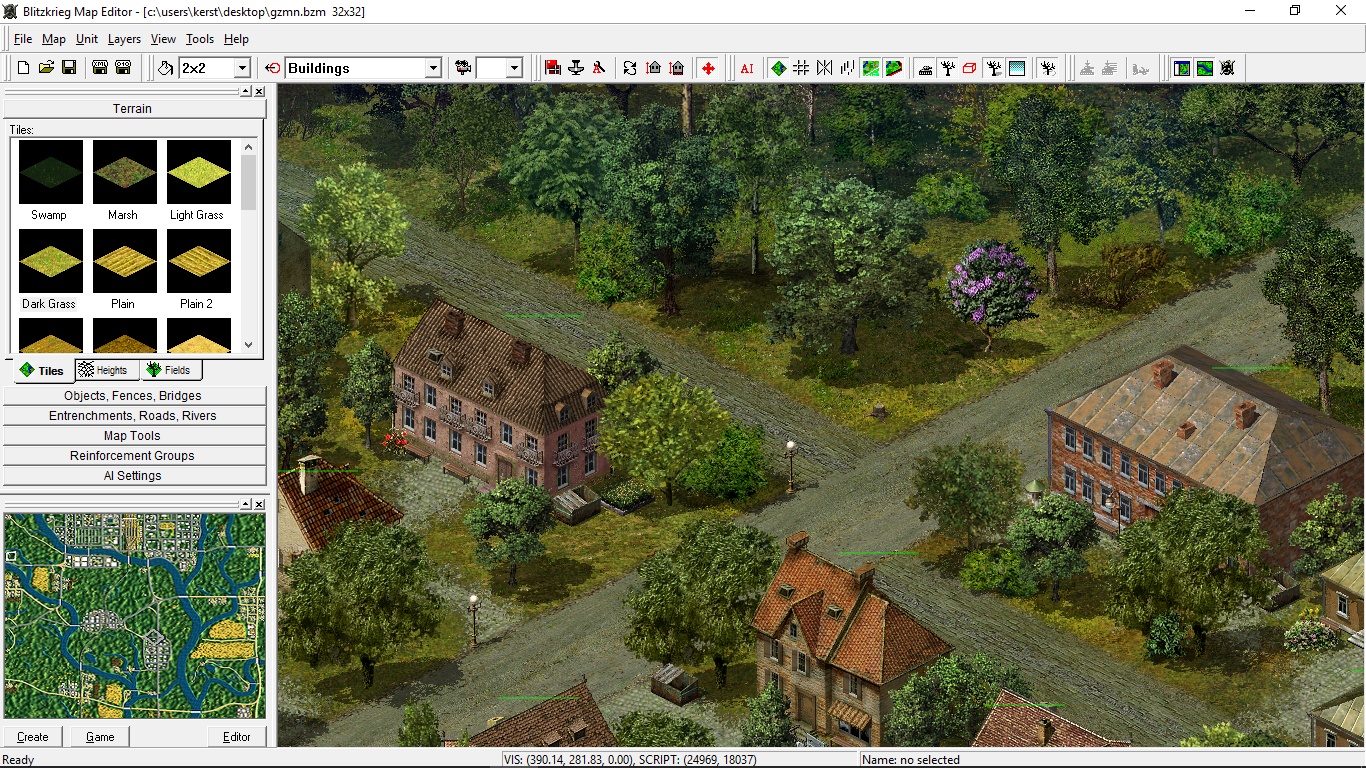Click the window layout icon near toolbar end

click(x=1182, y=68)
